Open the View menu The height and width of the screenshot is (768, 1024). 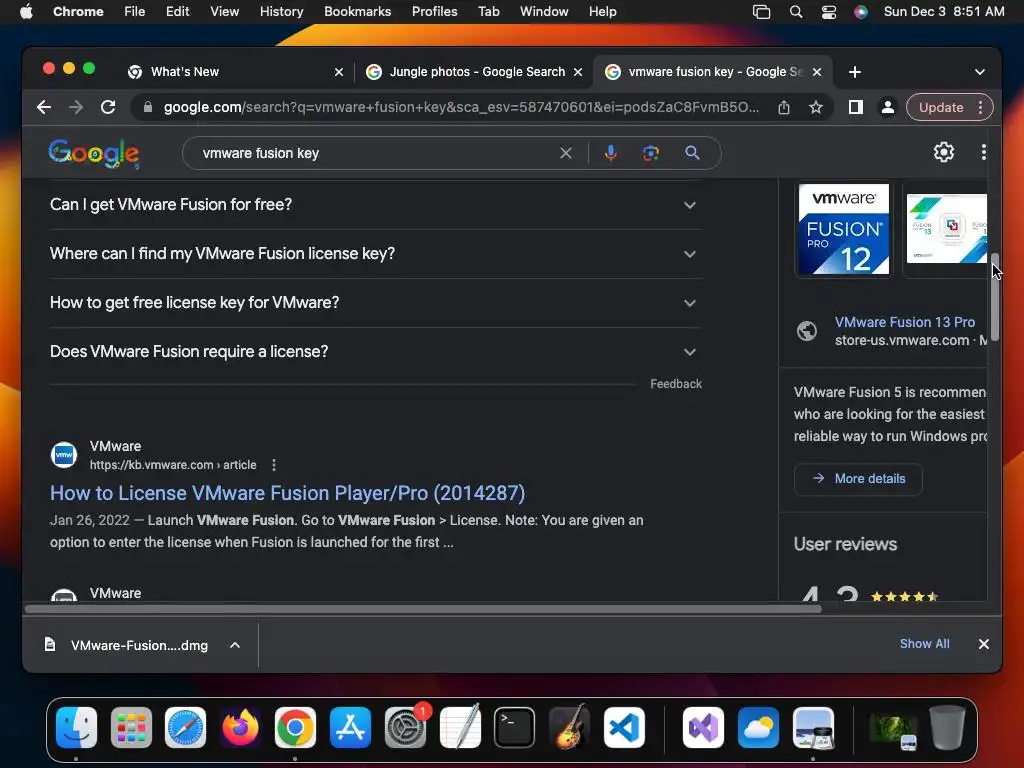pos(224,12)
